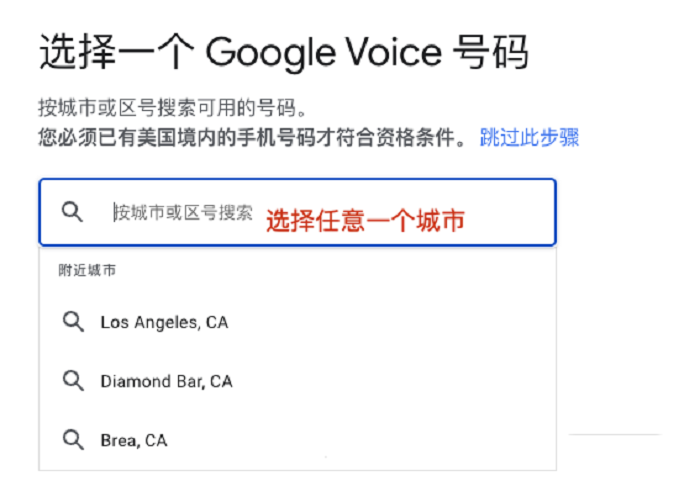Click the search icon beside Diamond Bar, CA
The width and height of the screenshot is (700, 481).
73,381
